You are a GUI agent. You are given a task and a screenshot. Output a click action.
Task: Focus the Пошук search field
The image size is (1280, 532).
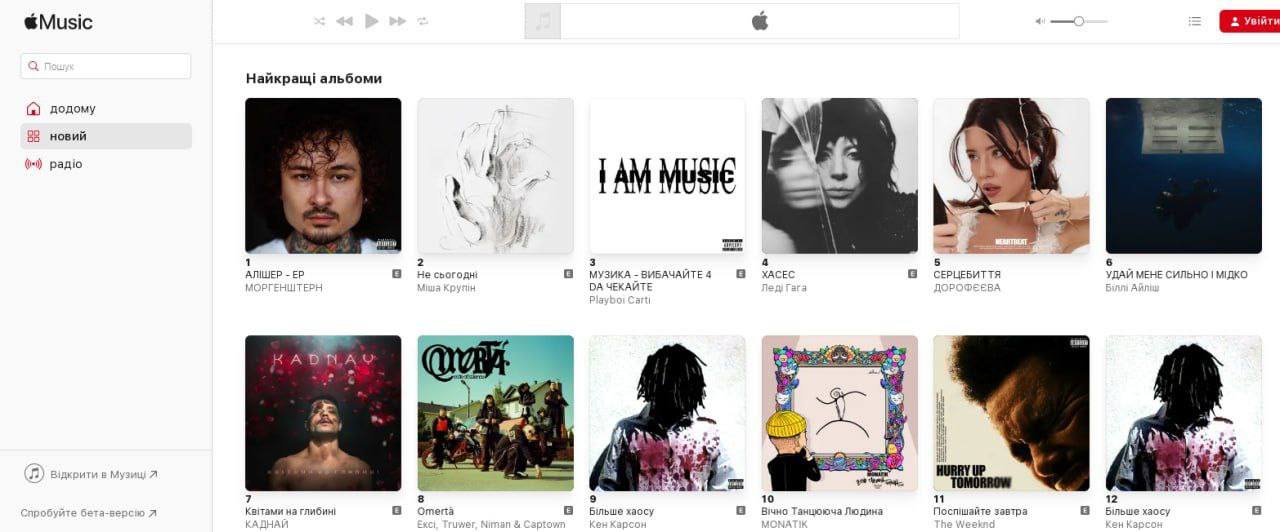click(106, 66)
